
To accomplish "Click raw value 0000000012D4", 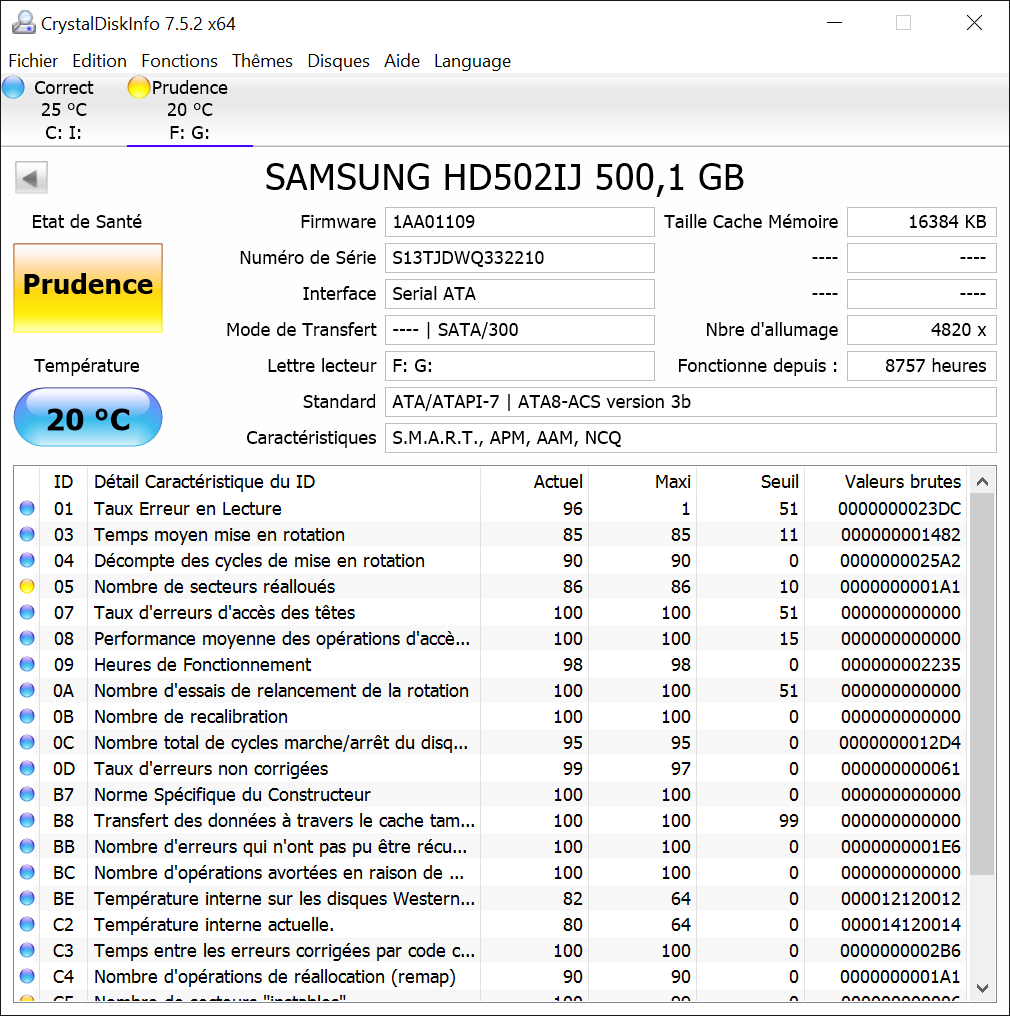I will [900, 743].
